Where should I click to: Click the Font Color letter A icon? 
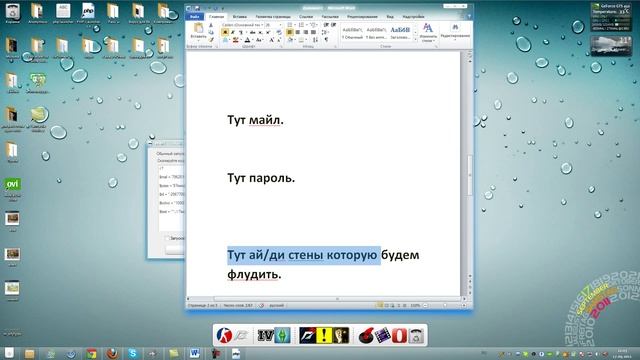click(x=247, y=40)
